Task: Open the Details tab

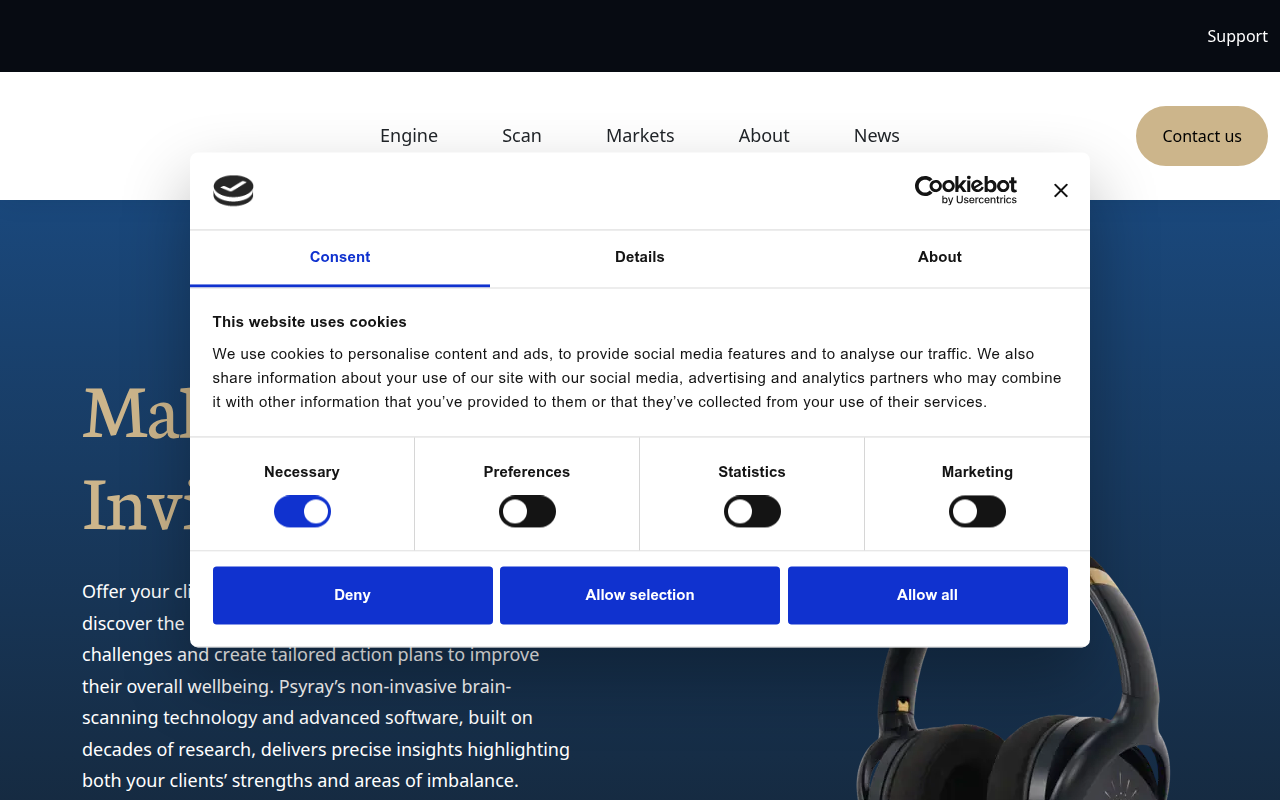Action: 640,257
